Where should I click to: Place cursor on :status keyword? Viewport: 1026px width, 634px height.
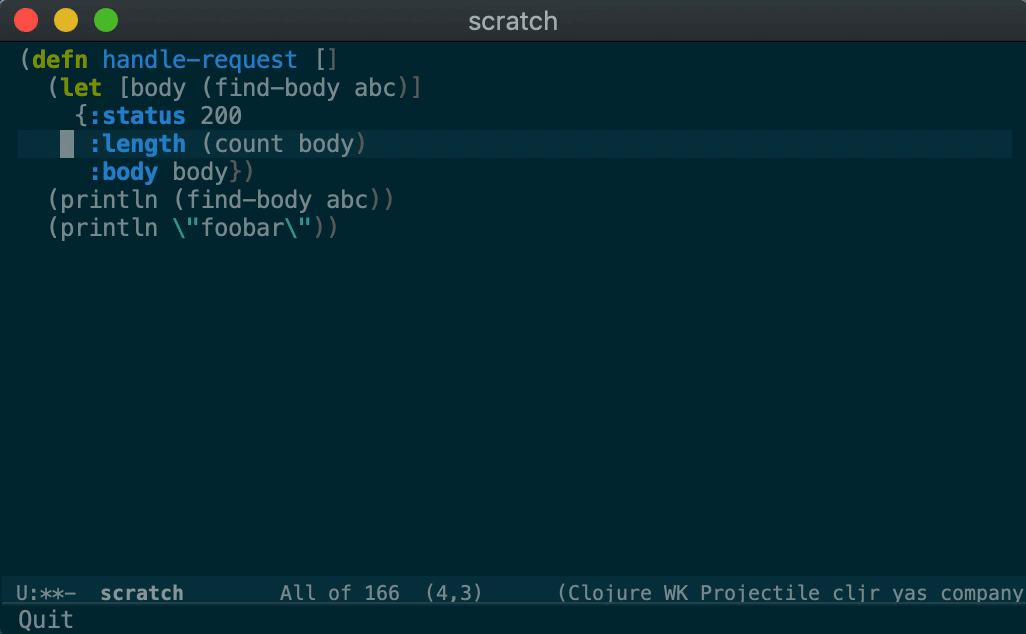(x=137, y=116)
